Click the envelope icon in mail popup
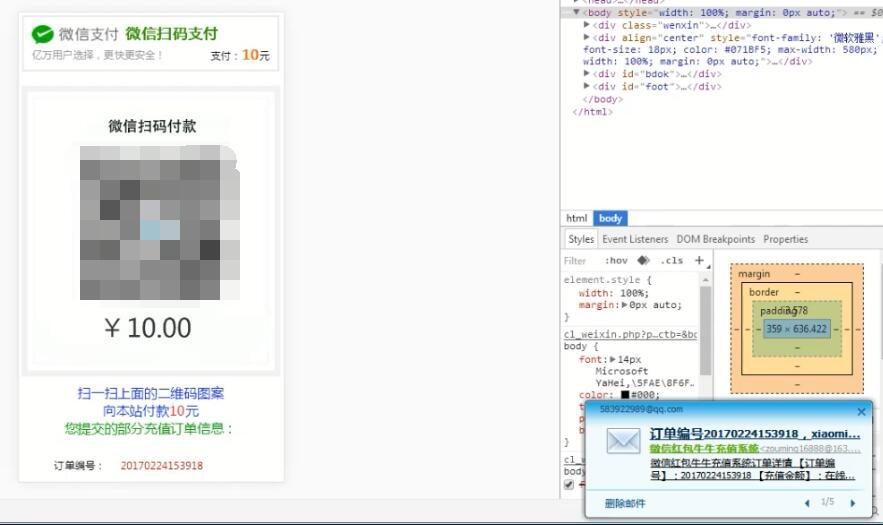The image size is (883, 525). coord(623,441)
